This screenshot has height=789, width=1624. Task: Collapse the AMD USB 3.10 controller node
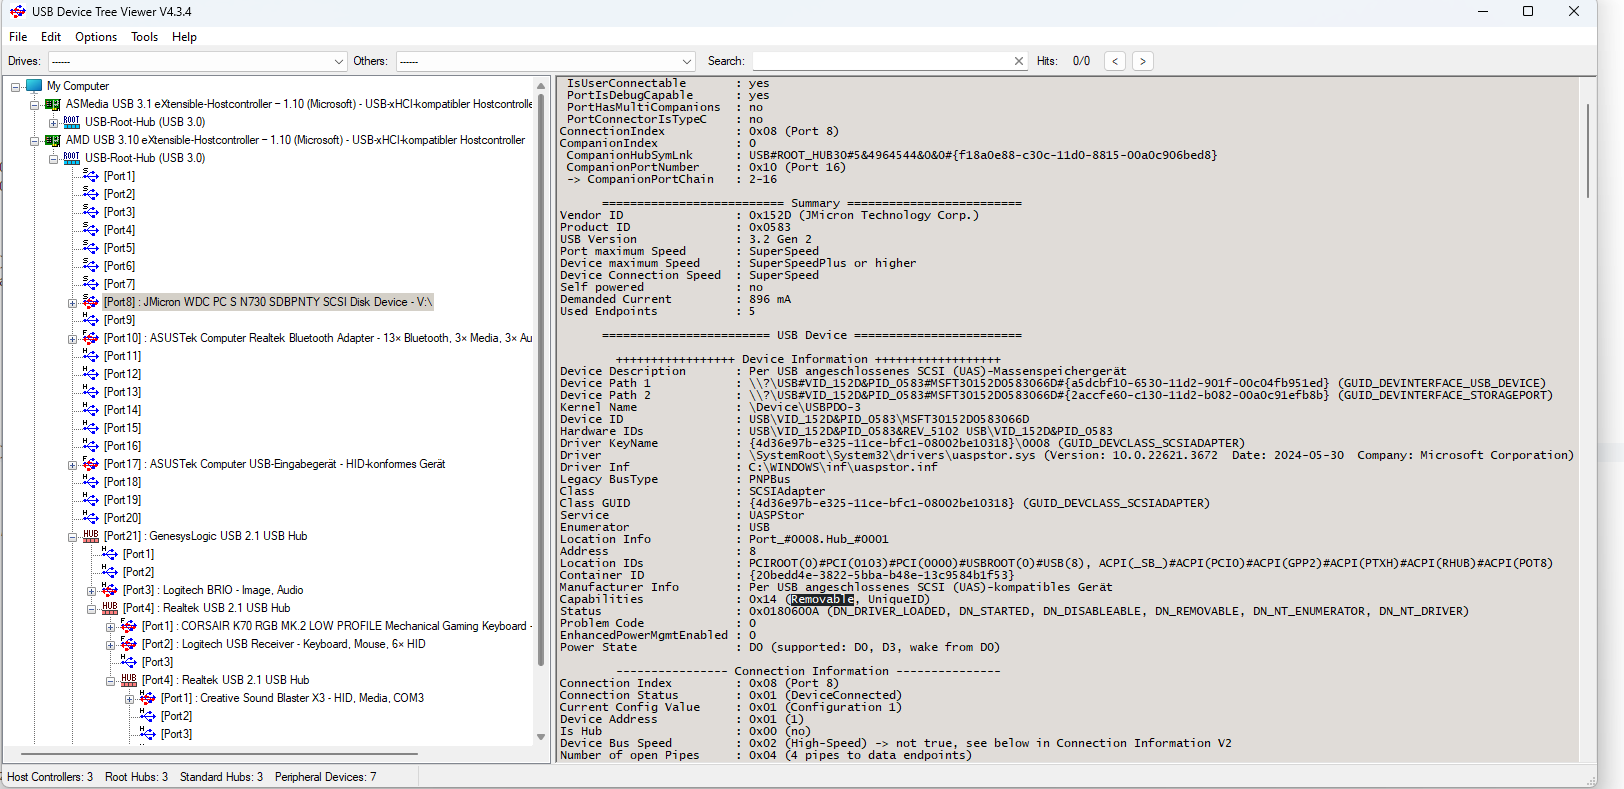tap(35, 141)
